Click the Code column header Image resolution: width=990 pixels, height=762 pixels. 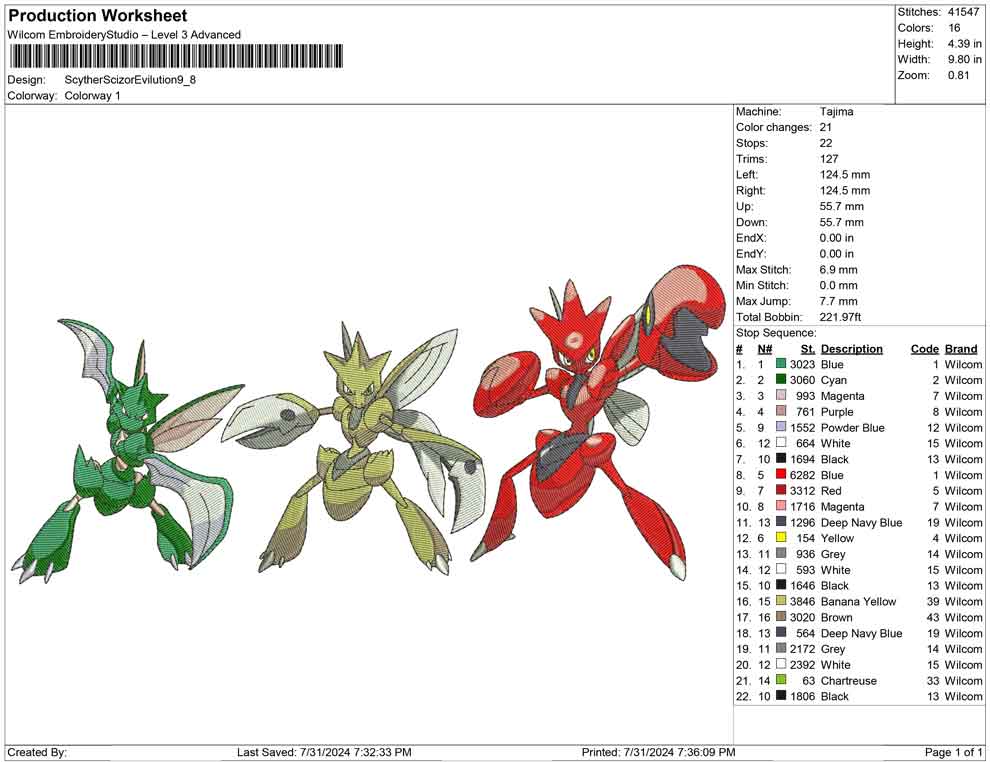pyautogui.click(x=924, y=349)
